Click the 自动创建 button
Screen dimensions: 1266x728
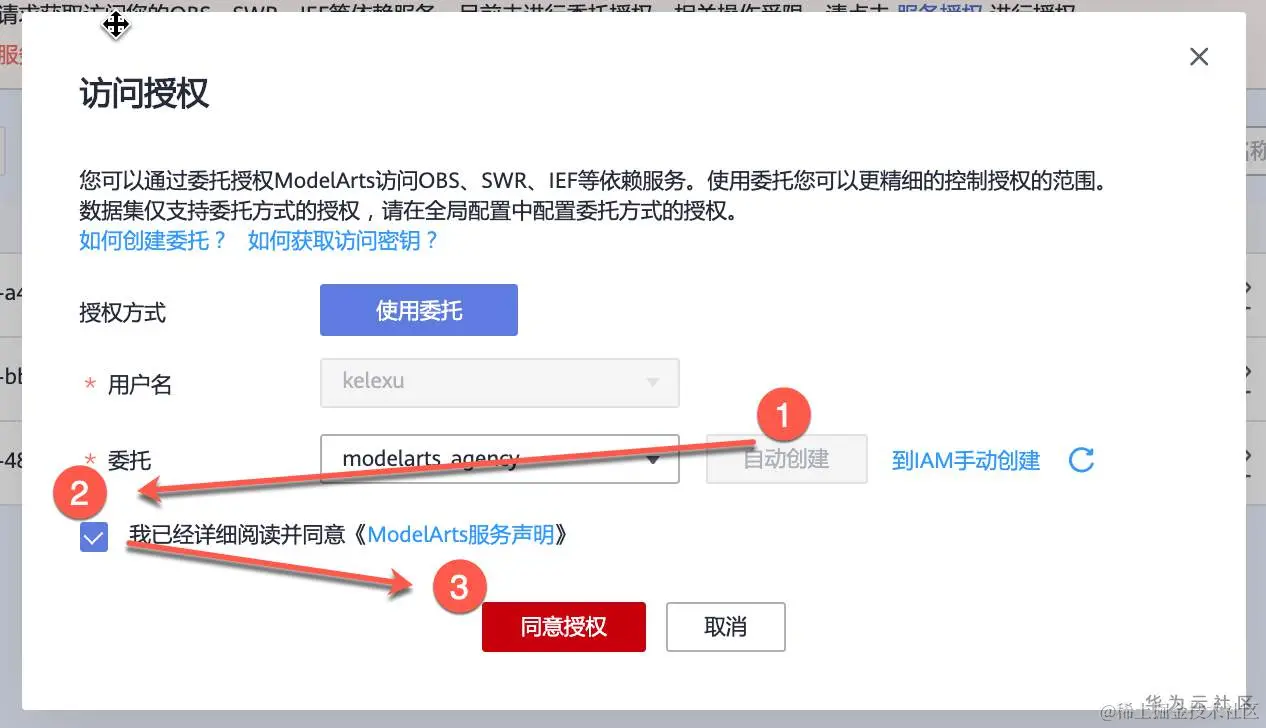[786, 459]
